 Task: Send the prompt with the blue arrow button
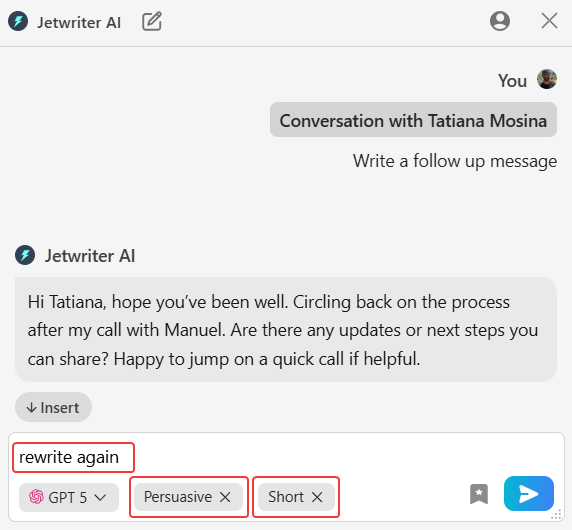click(529, 494)
